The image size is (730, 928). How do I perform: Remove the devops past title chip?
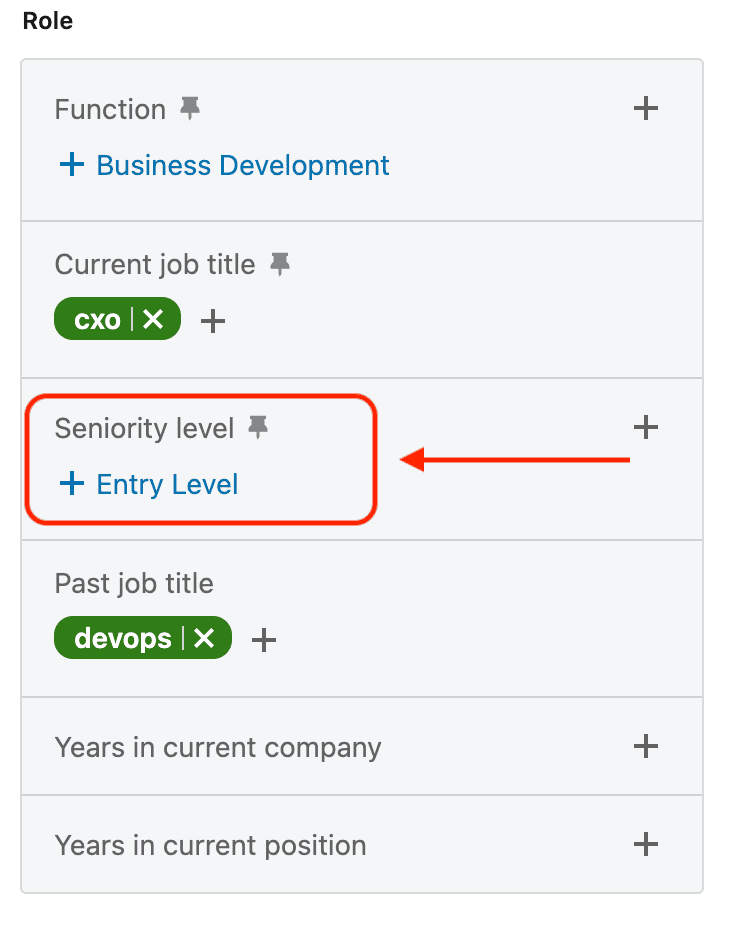point(204,638)
